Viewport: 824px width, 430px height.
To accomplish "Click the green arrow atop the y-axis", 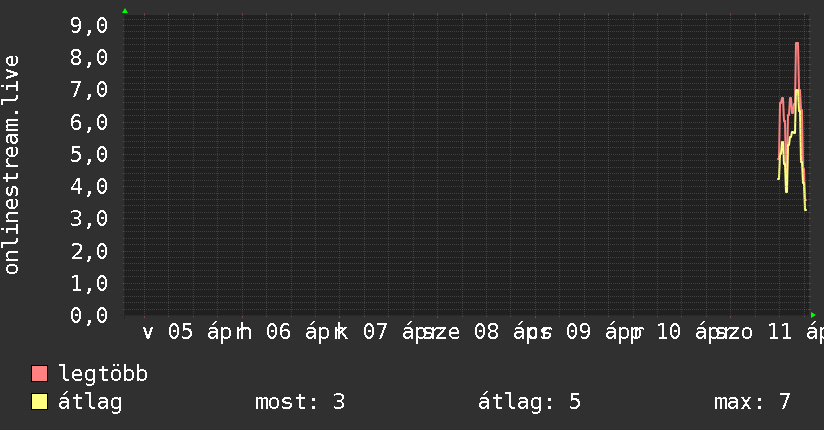I will tap(125, 11).
